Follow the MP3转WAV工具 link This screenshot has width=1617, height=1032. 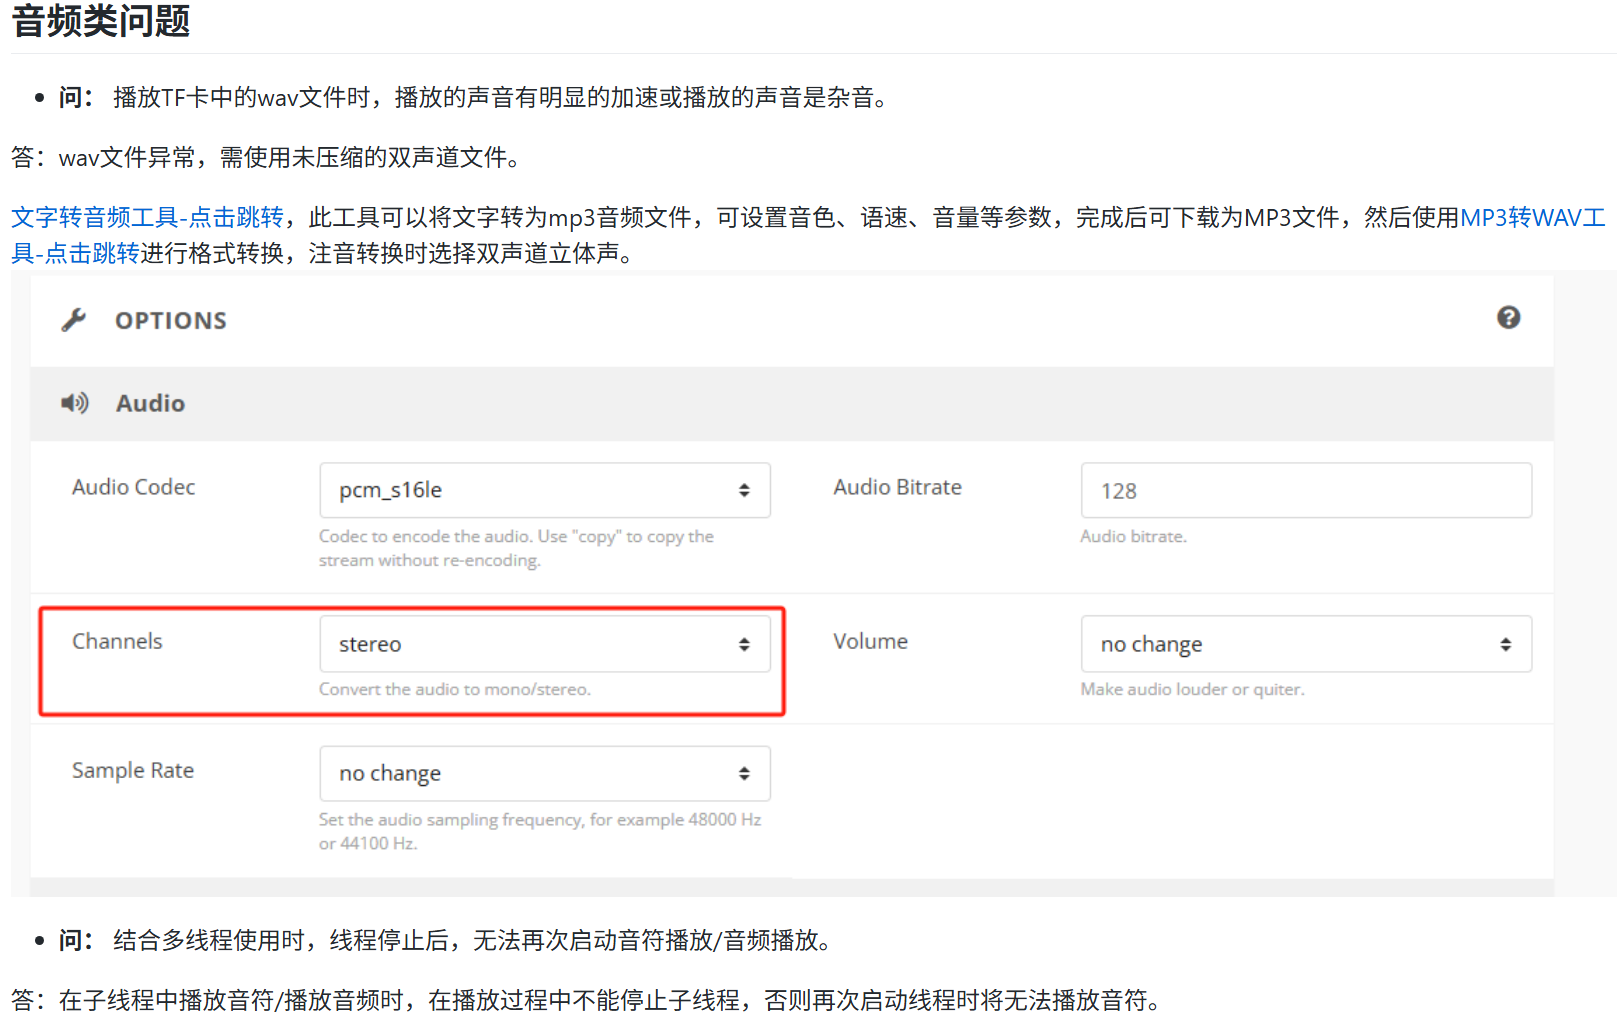pos(1531,217)
